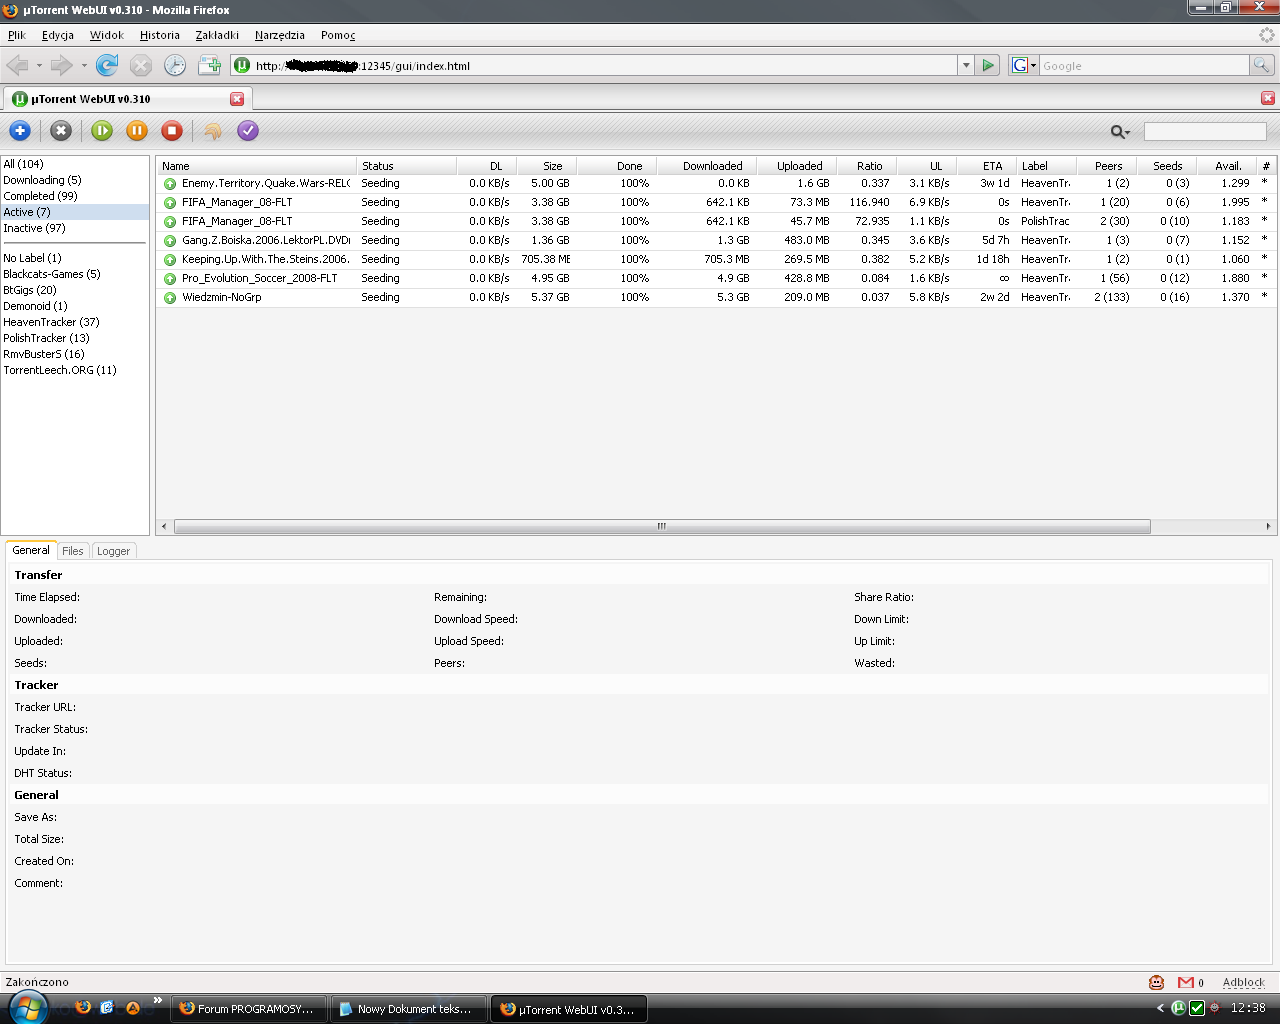1280x1024 pixels.
Task: Click the green checkmark tray icon
Action: [x=1196, y=1008]
